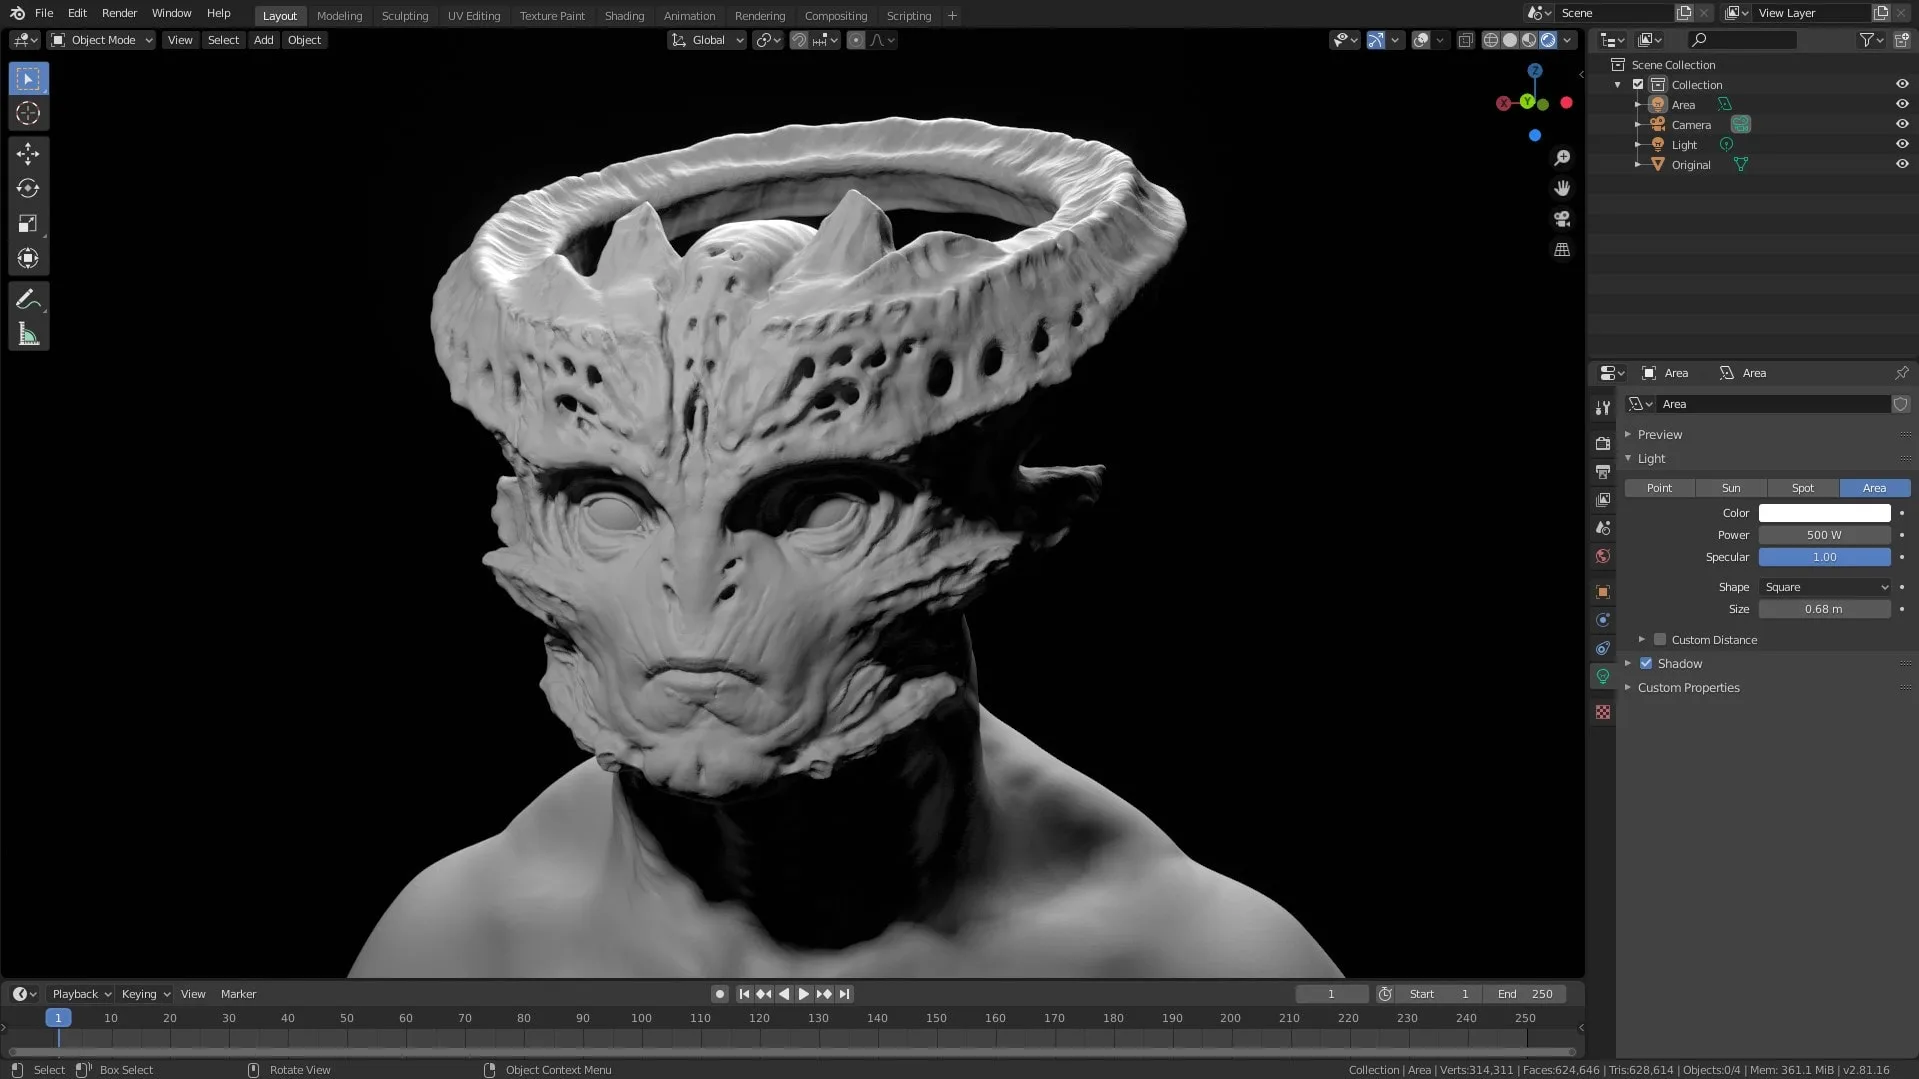Expand the Custom Distance section
This screenshot has width=1919, height=1079.
(1641, 639)
